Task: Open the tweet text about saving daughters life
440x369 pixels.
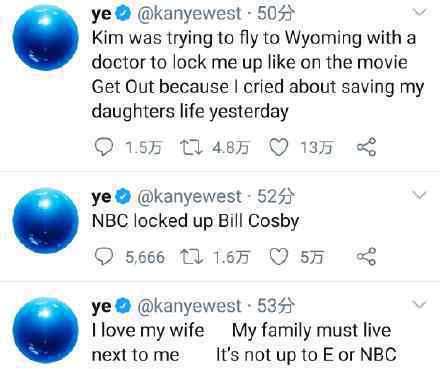Action: 258,75
